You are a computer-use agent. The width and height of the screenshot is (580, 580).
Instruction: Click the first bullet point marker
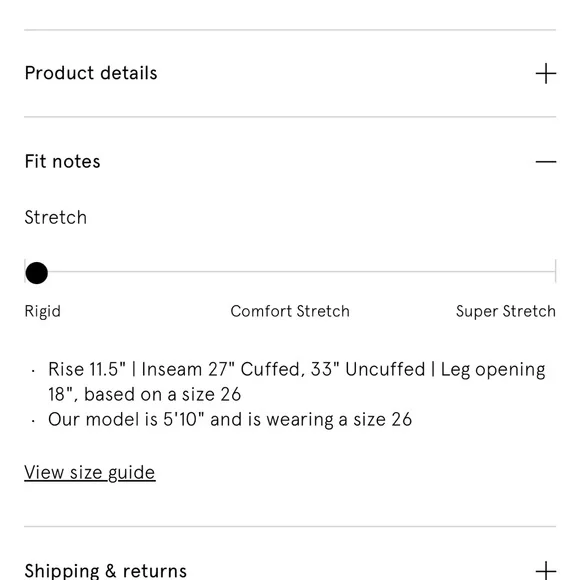pos(33,370)
